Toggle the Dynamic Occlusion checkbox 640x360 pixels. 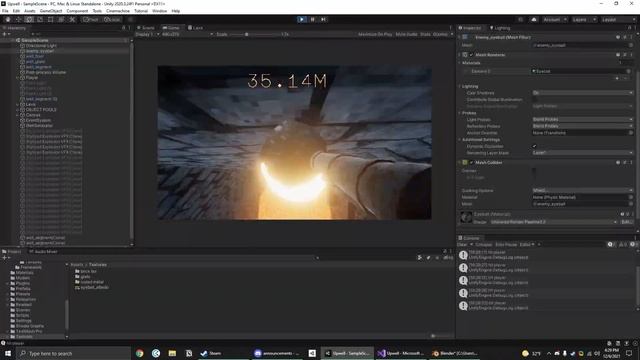point(534,146)
